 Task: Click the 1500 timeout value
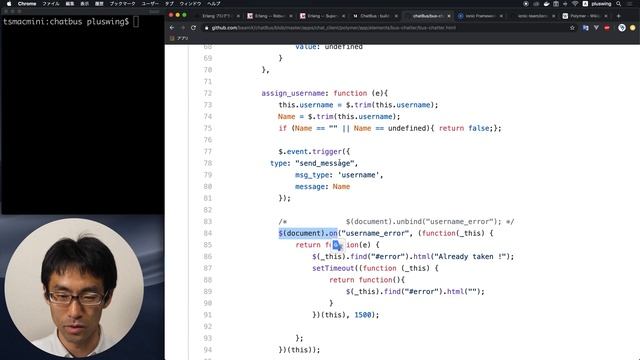pyautogui.click(x=362, y=315)
